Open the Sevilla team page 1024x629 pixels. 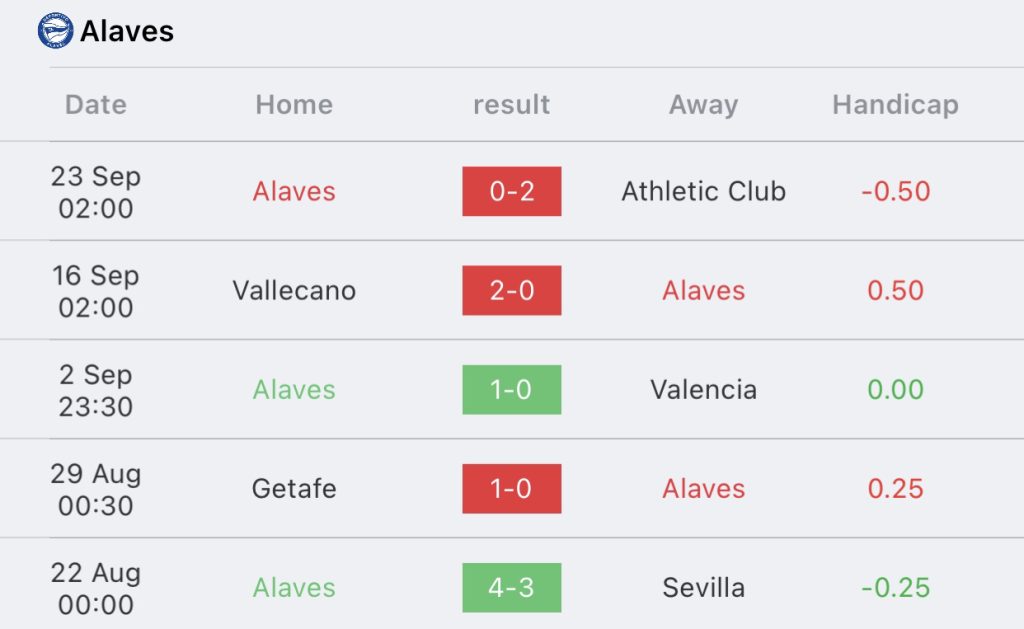point(703,588)
